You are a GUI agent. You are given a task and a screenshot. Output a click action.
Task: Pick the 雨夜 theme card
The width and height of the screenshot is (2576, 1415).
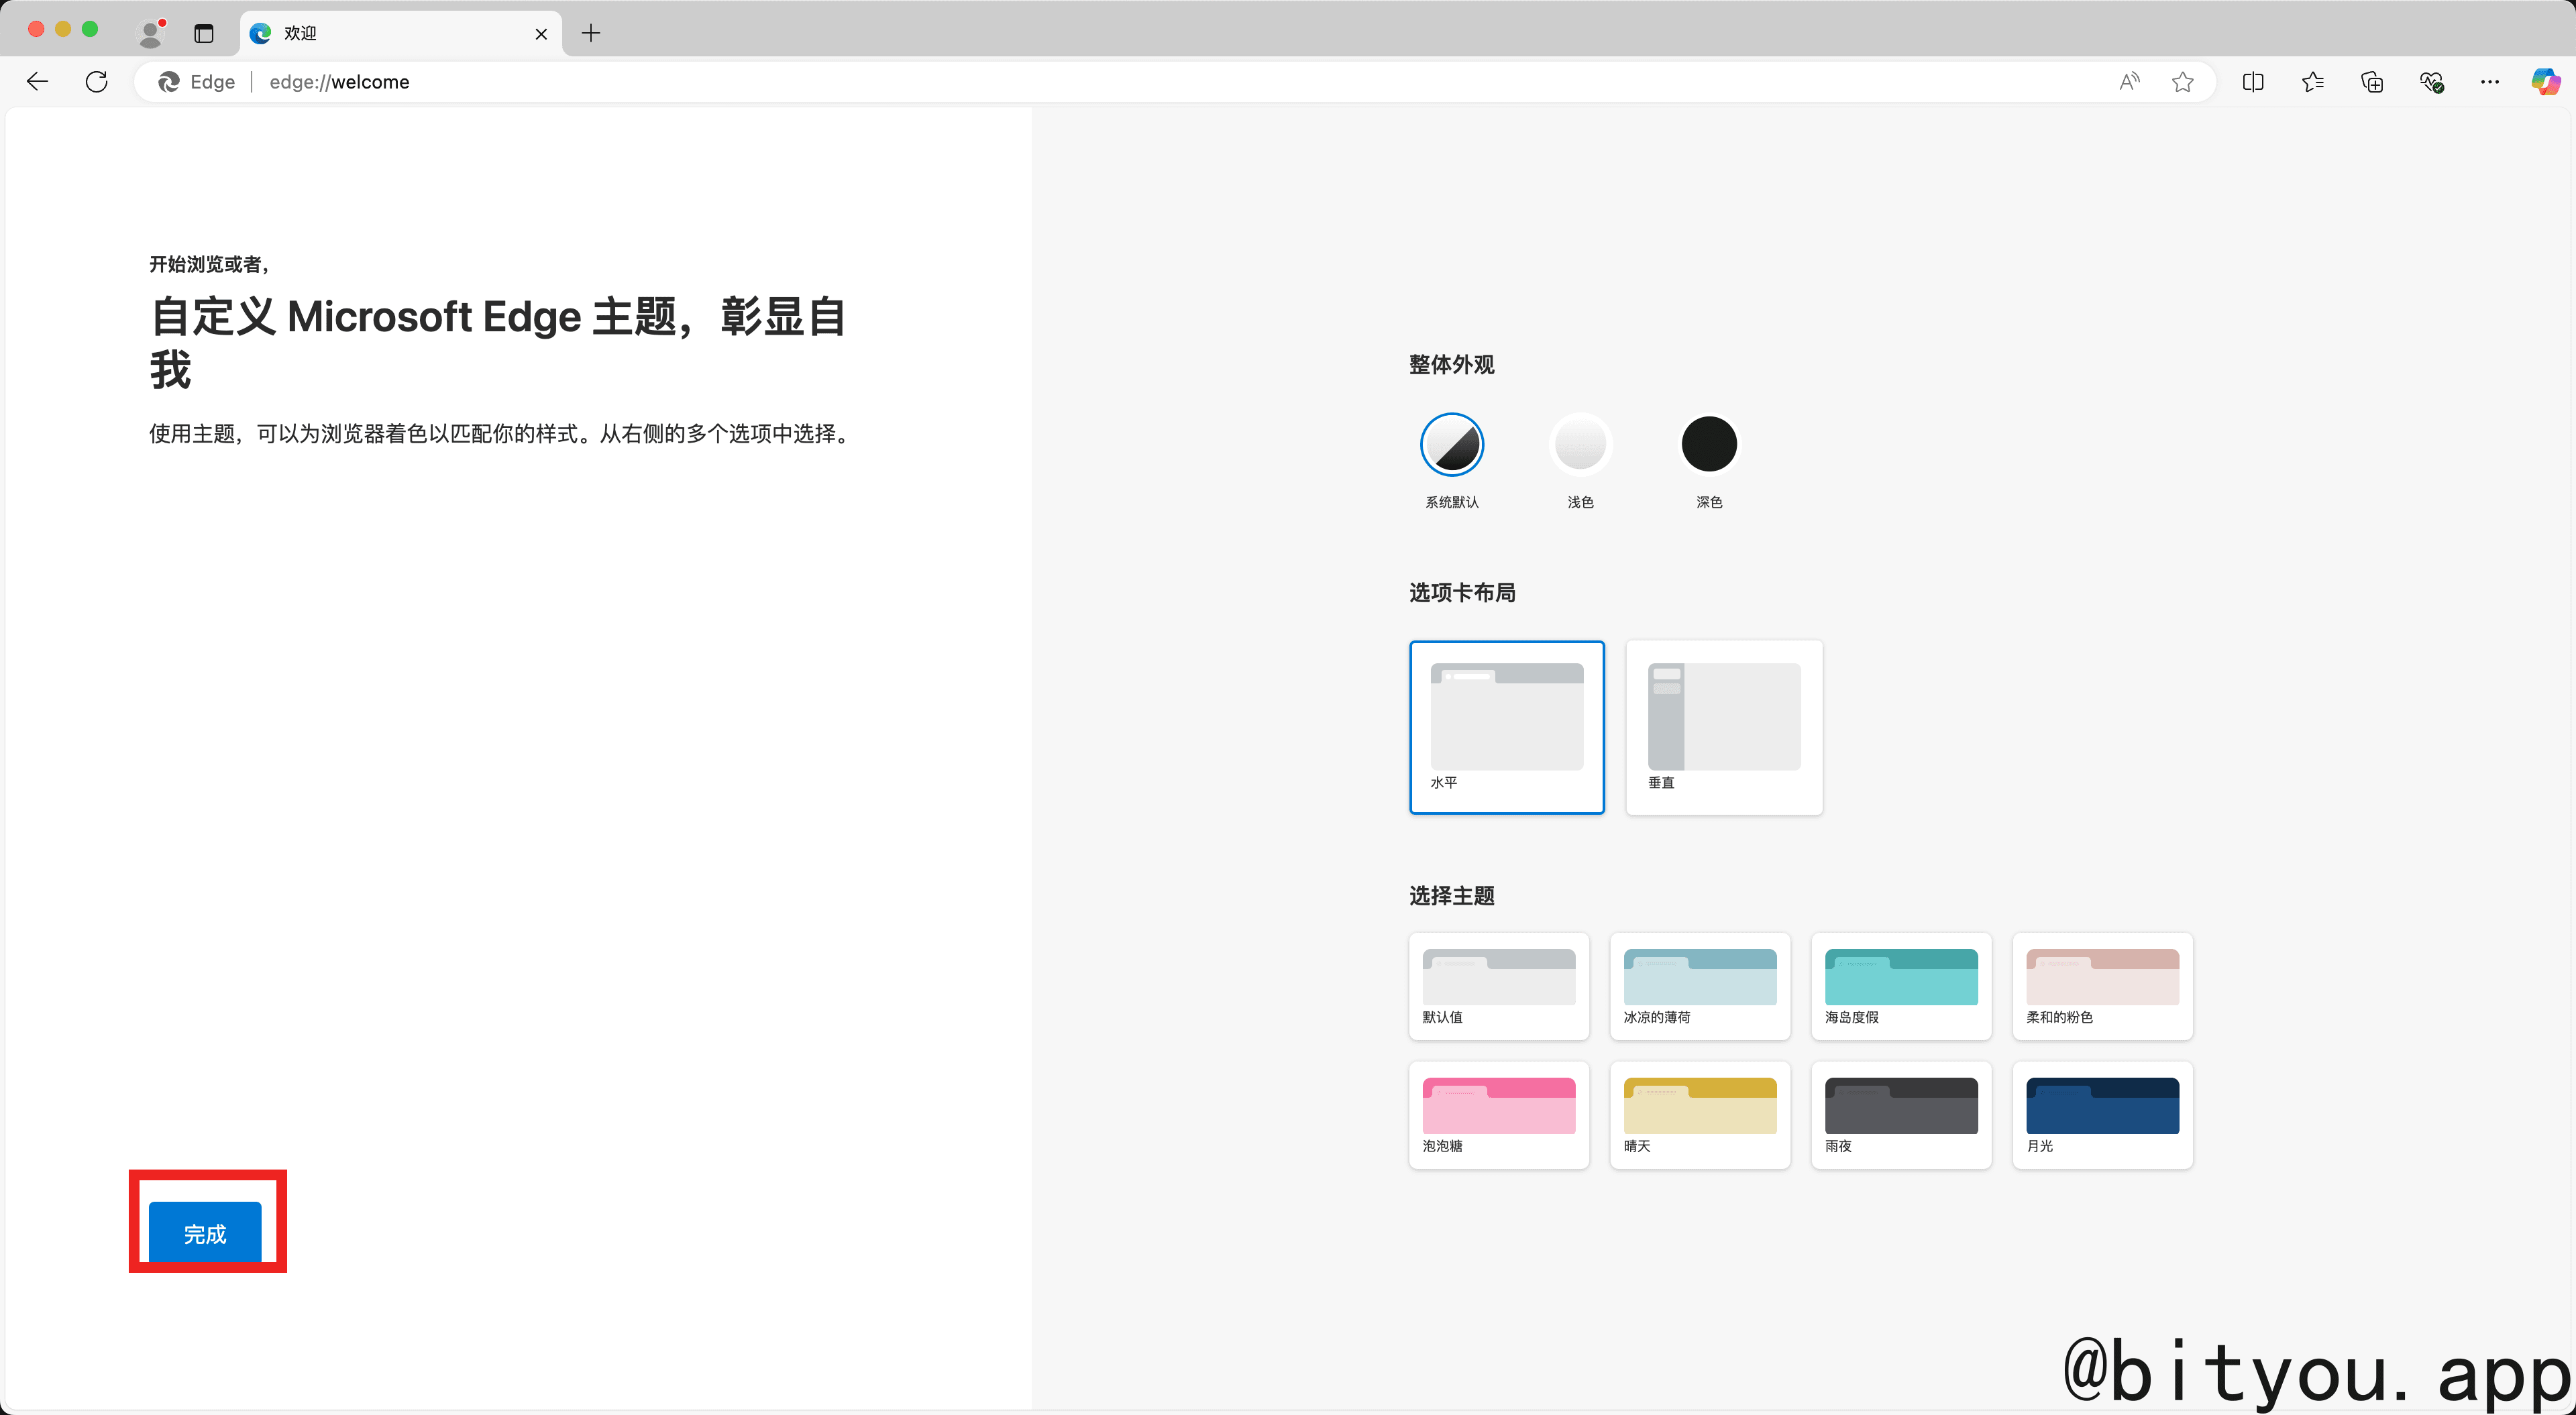click(x=1901, y=1115)
